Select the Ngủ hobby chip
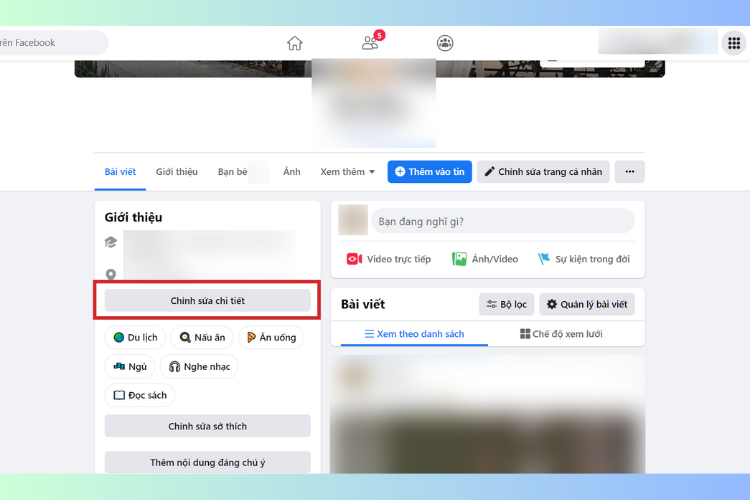 (x=130, y=367)
